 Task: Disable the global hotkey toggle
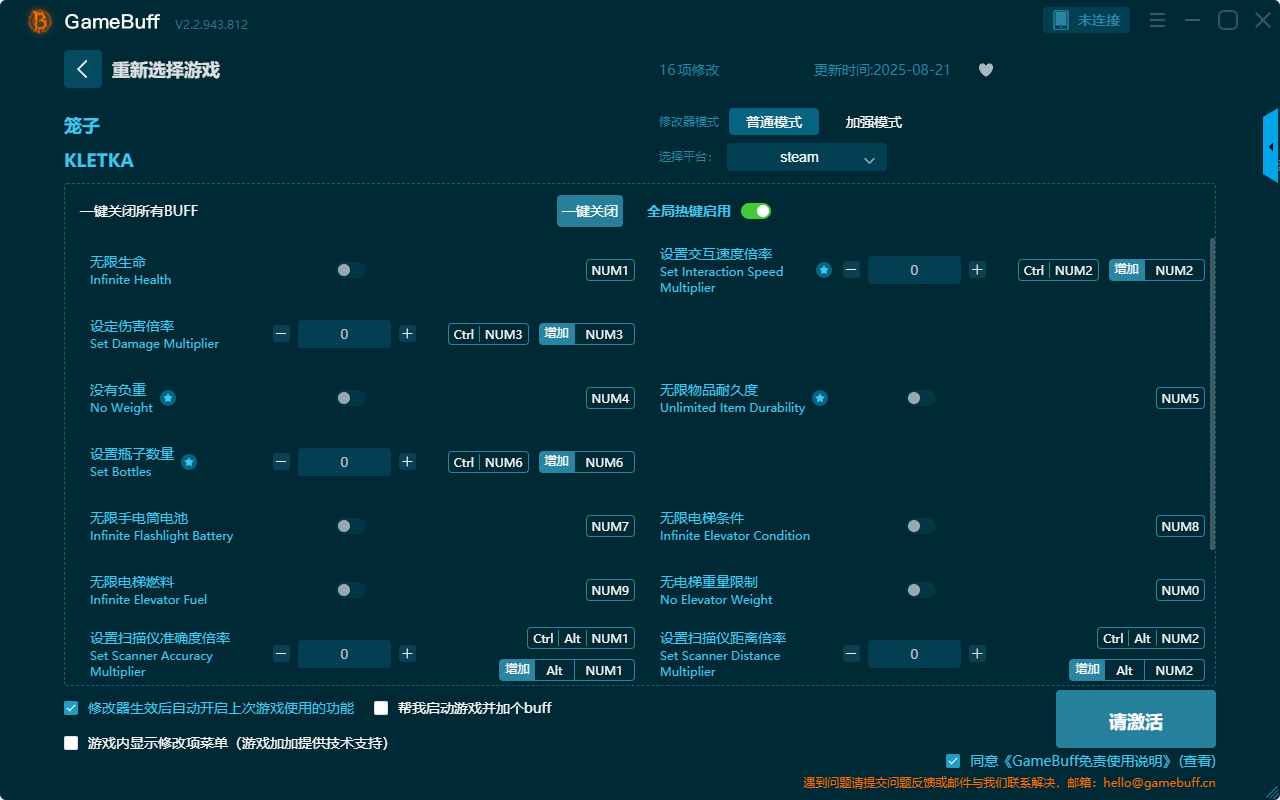click(756, 211)
